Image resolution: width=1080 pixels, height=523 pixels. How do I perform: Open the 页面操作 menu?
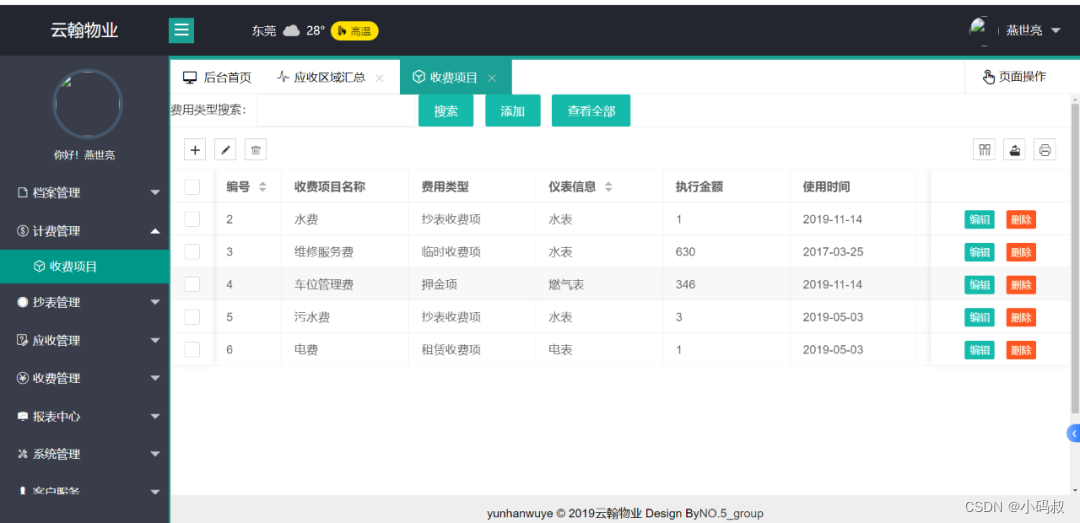pos(1015,77)
